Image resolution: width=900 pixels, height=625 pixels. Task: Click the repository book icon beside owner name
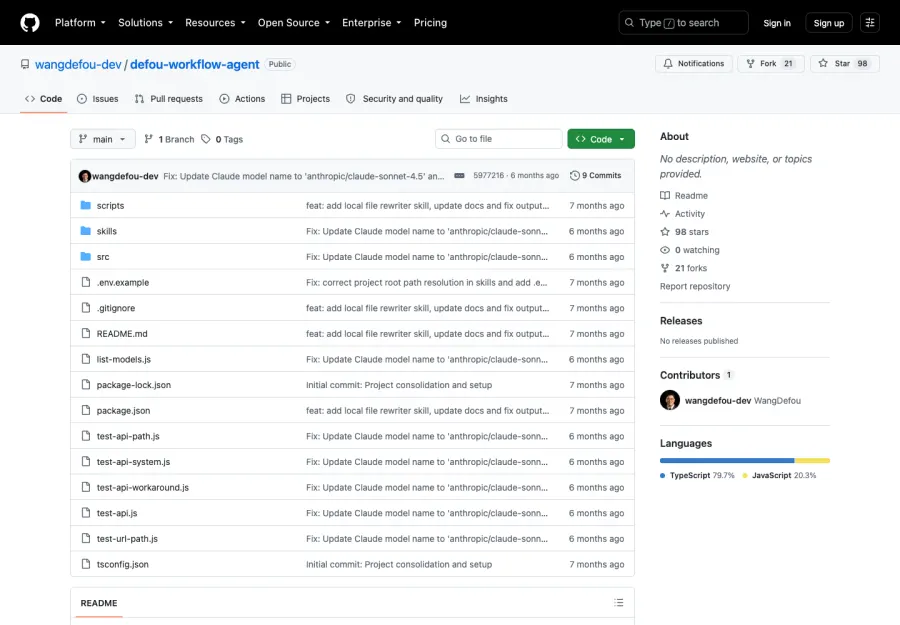[x=25, y=64]
